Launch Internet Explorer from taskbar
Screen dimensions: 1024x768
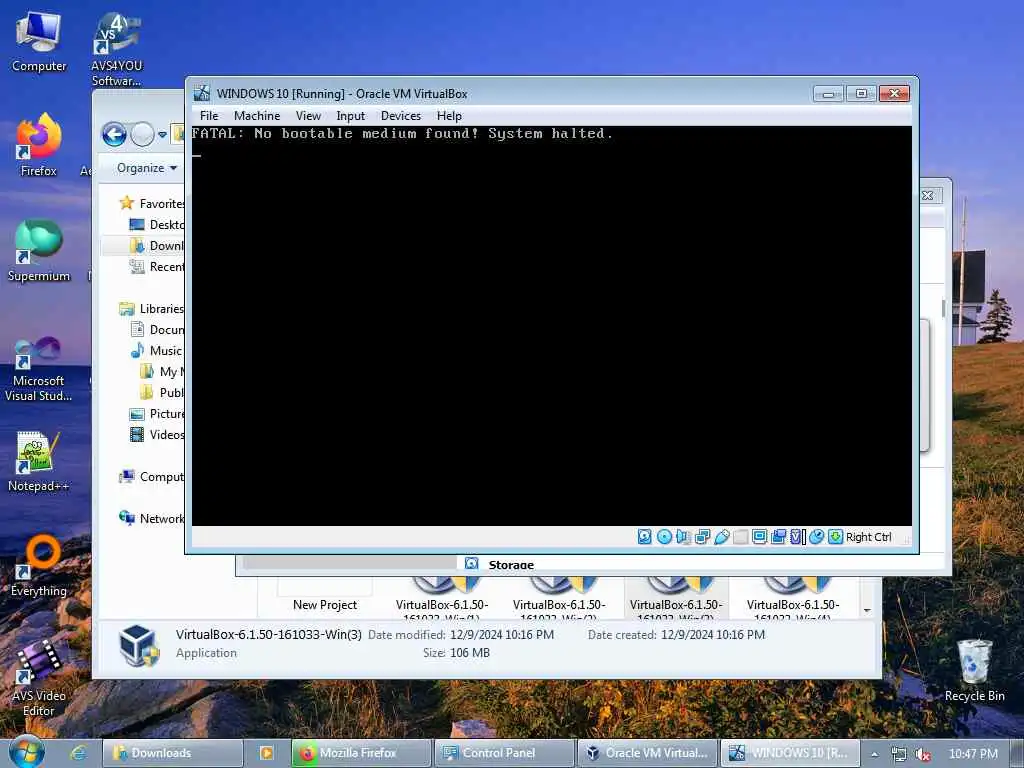click(x=78, y=753)
